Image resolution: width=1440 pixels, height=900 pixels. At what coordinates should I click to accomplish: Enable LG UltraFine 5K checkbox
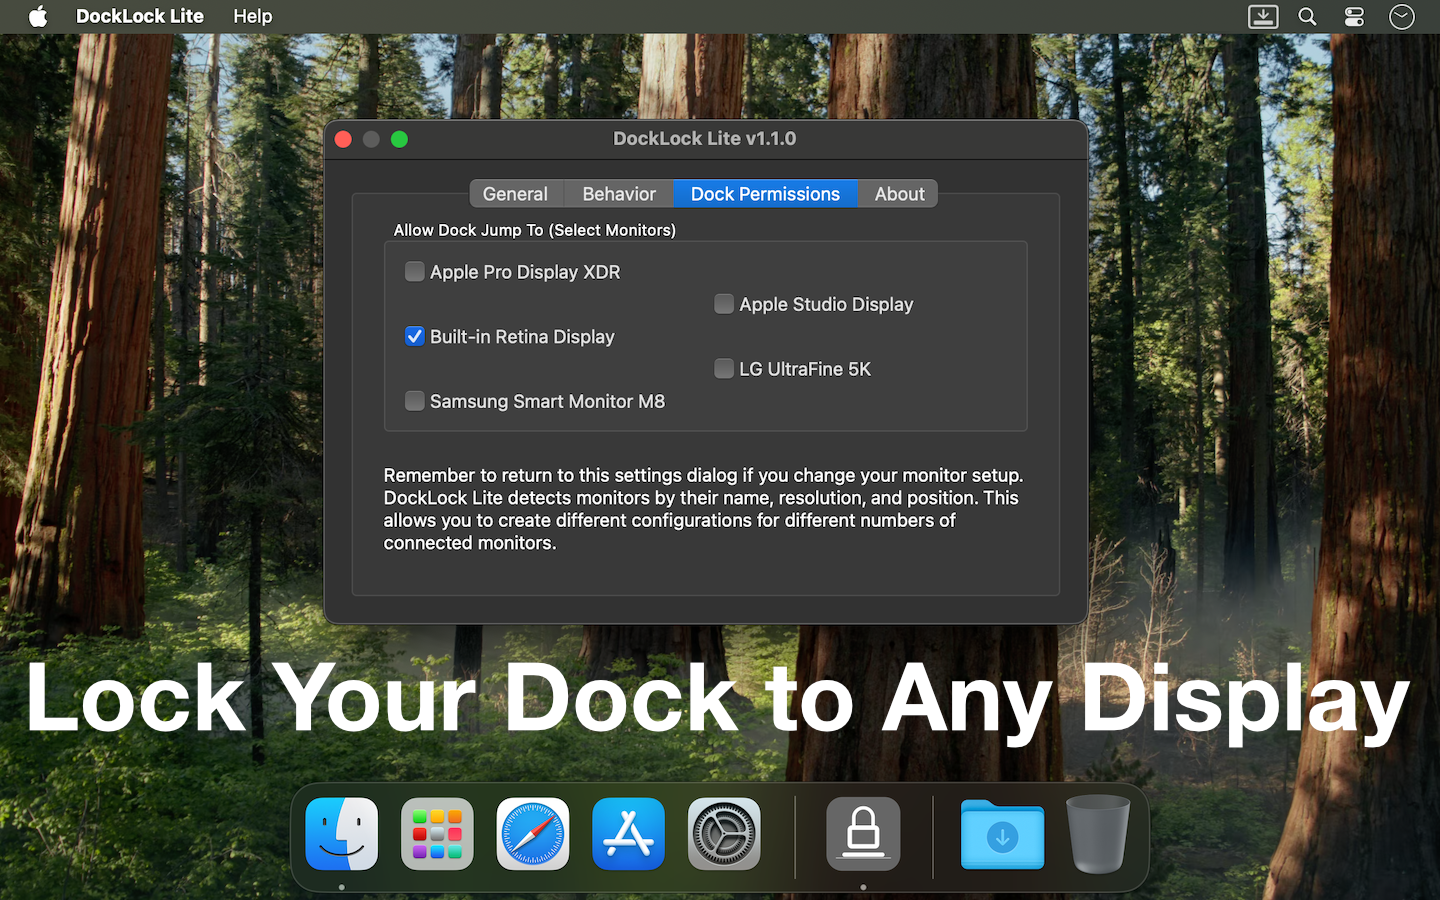[724, 368]
